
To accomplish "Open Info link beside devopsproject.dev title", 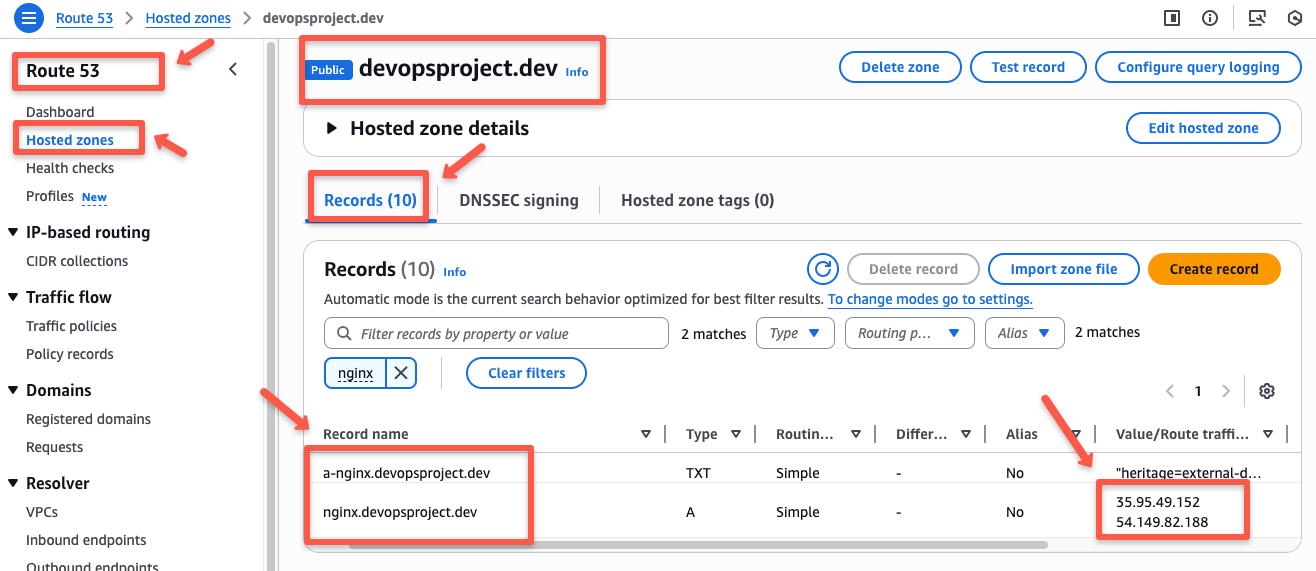I will click(577, 72).
